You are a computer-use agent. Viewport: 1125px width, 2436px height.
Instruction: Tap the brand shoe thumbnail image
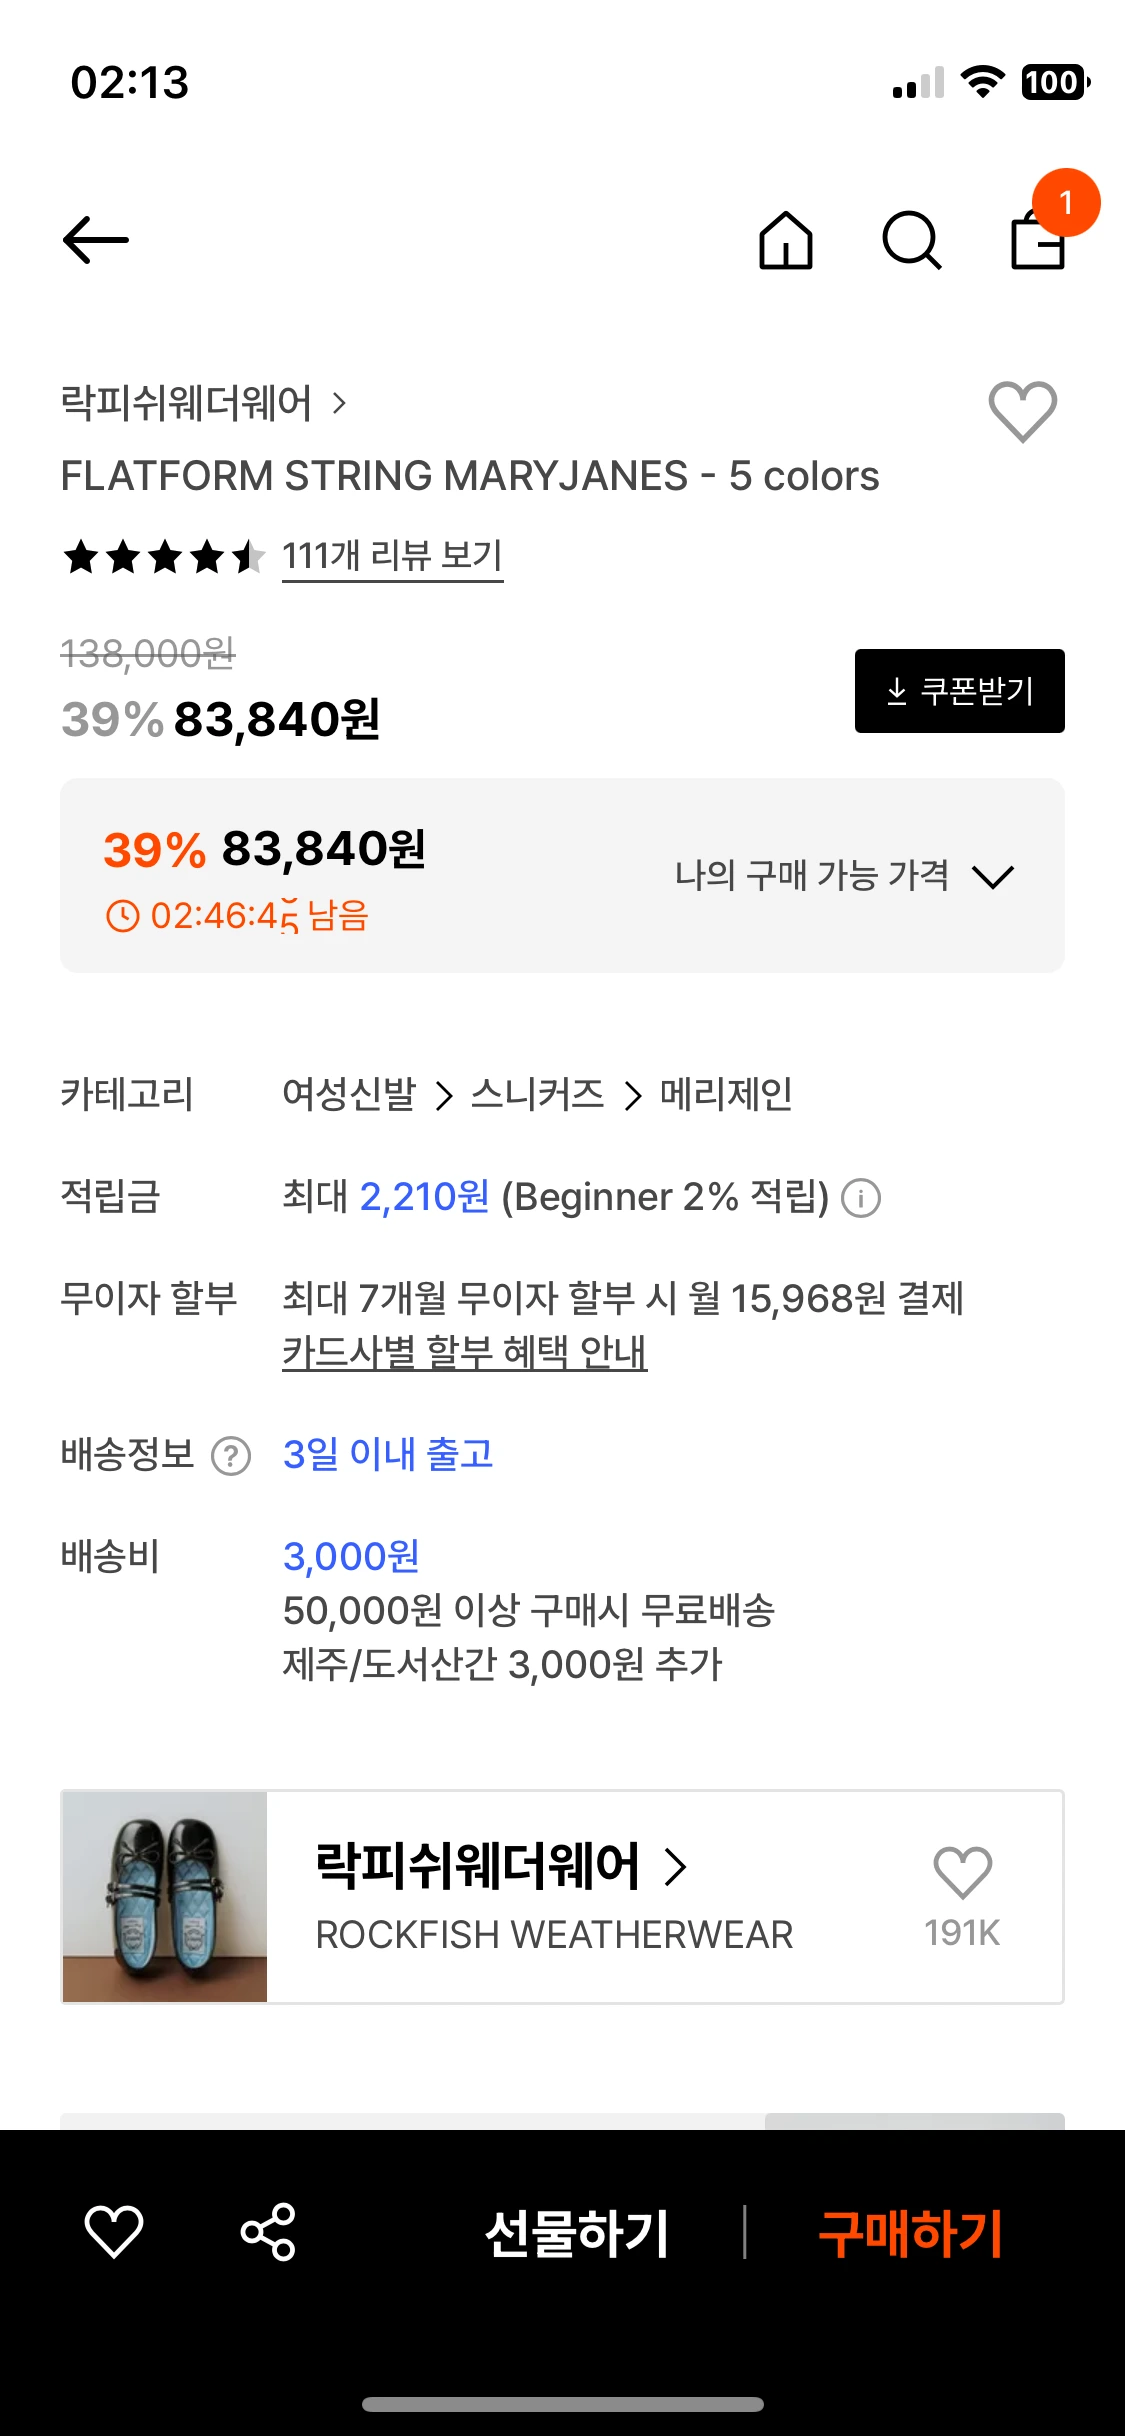click(165, 1897)
